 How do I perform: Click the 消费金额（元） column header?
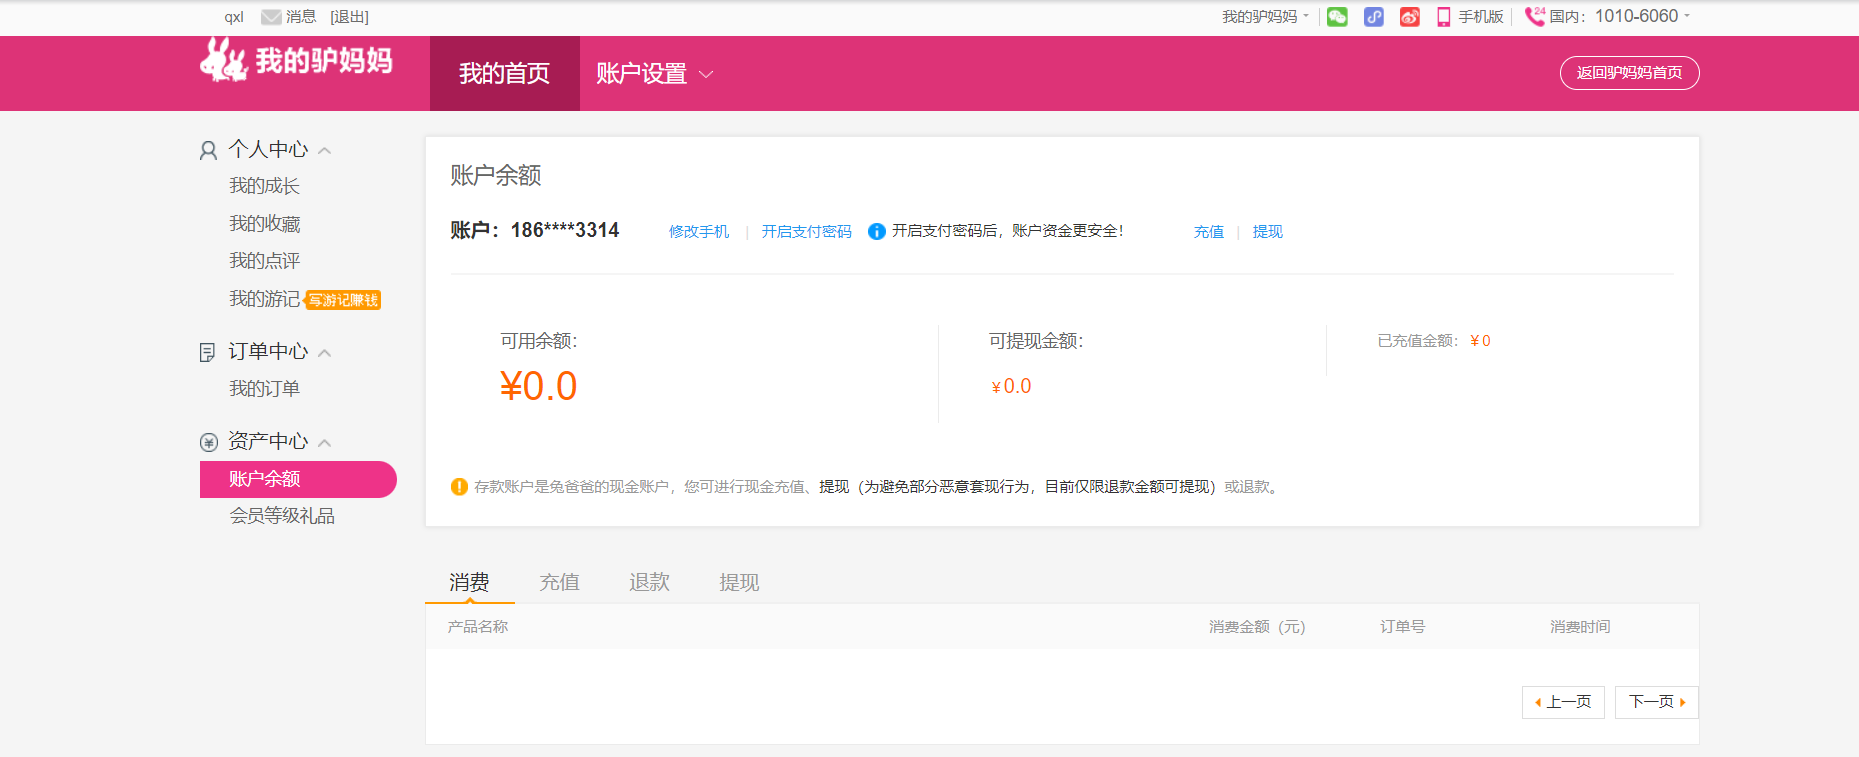[1257, 627]
